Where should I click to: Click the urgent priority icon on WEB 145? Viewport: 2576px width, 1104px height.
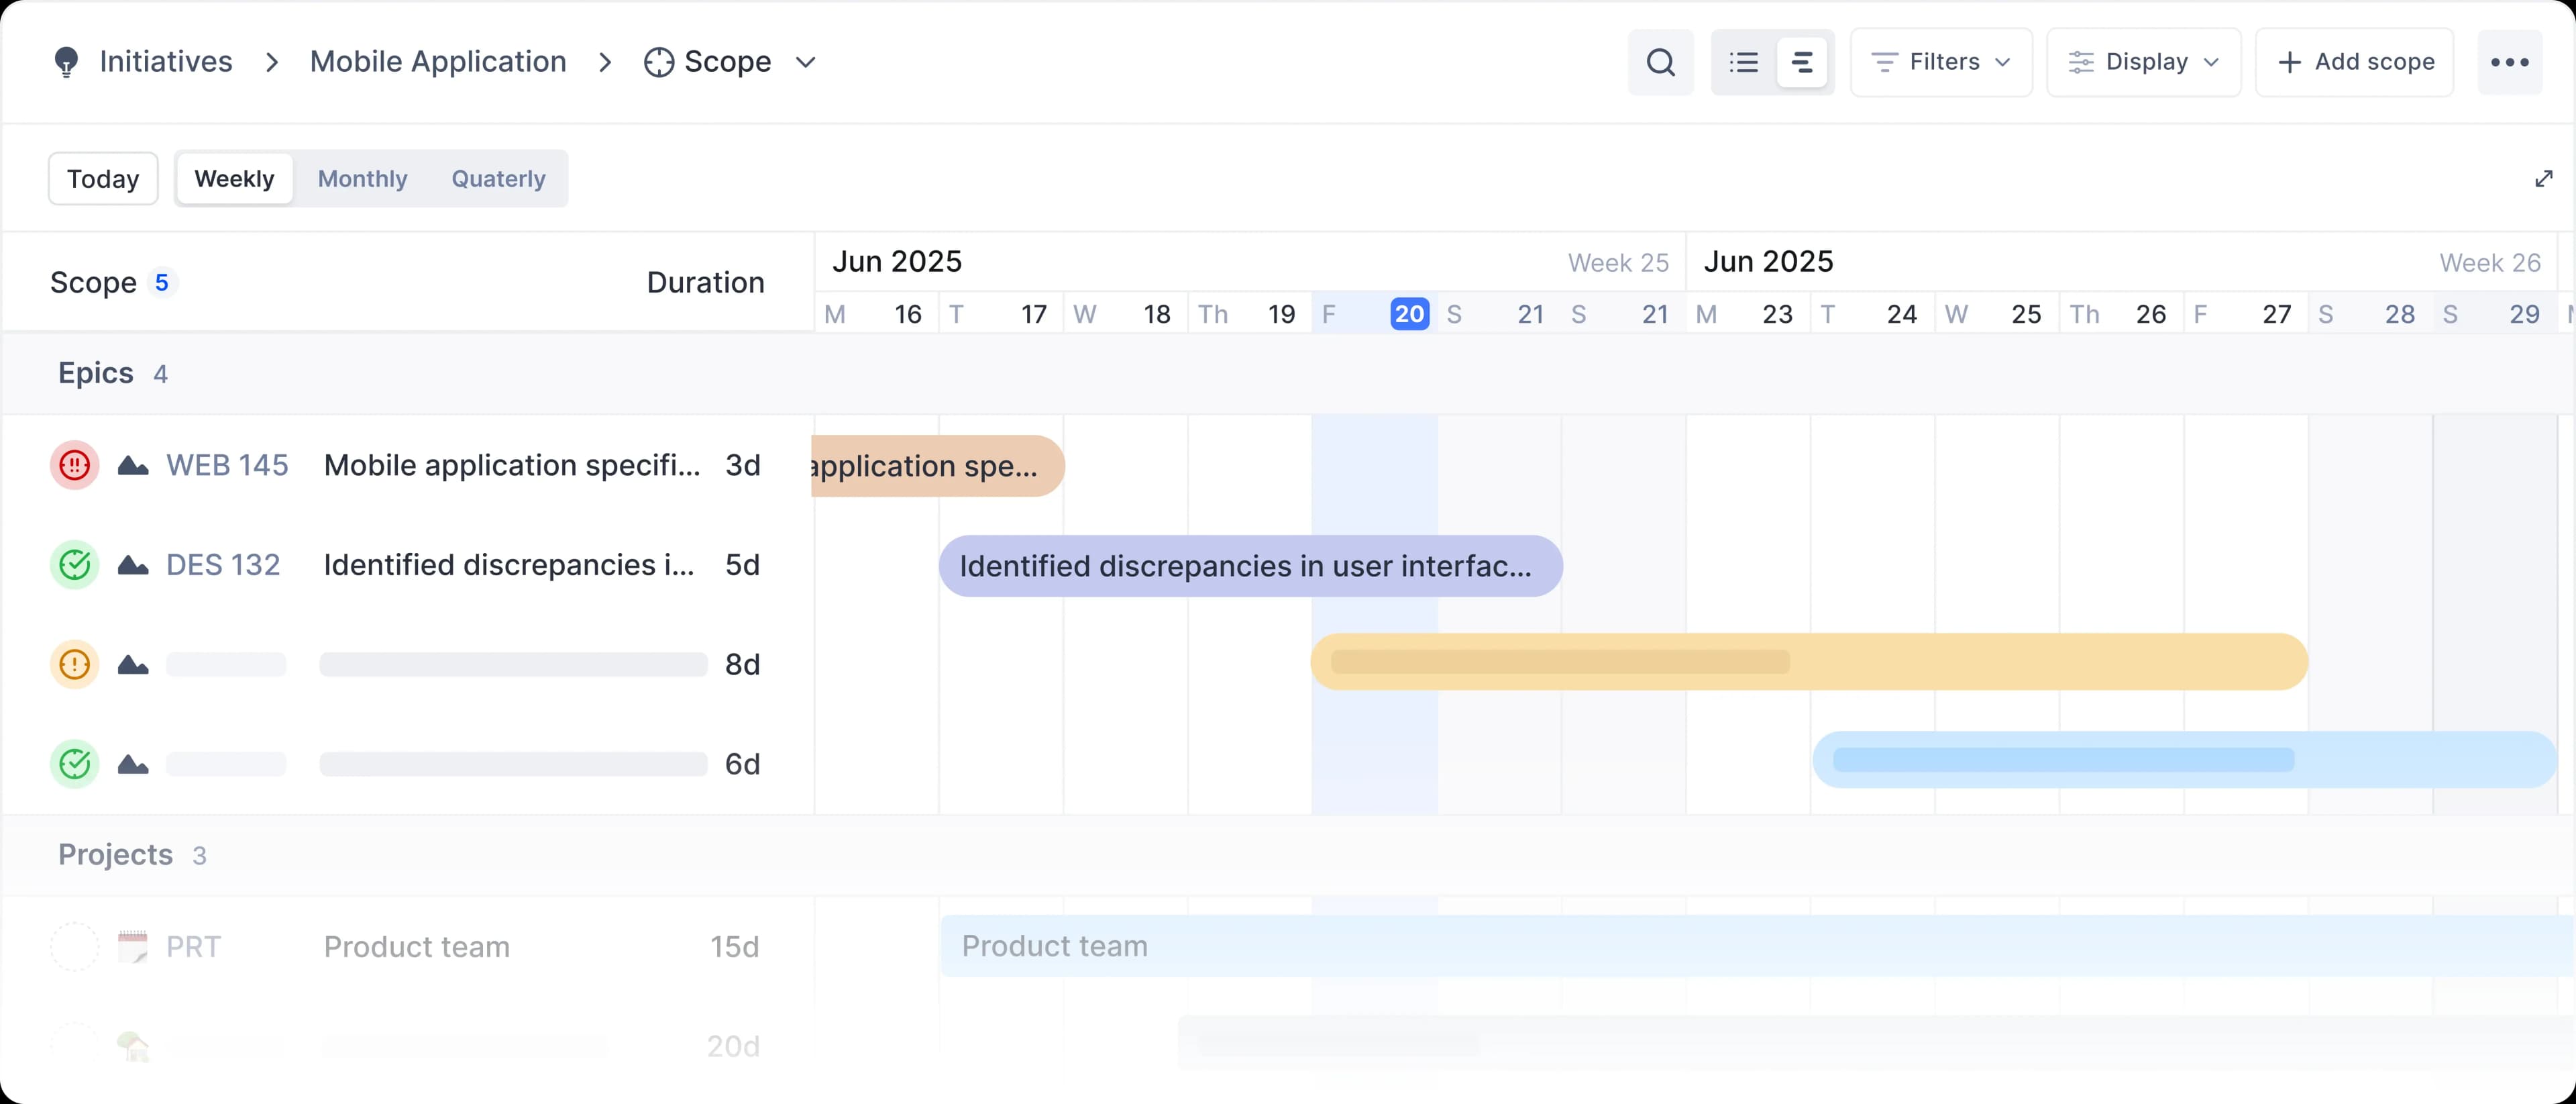74,465
